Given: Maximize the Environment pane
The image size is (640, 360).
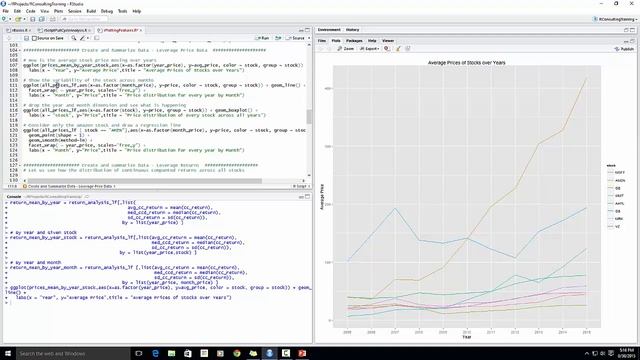Looking at the screenshot, I should pyautogui.click(x=632, y=30).
